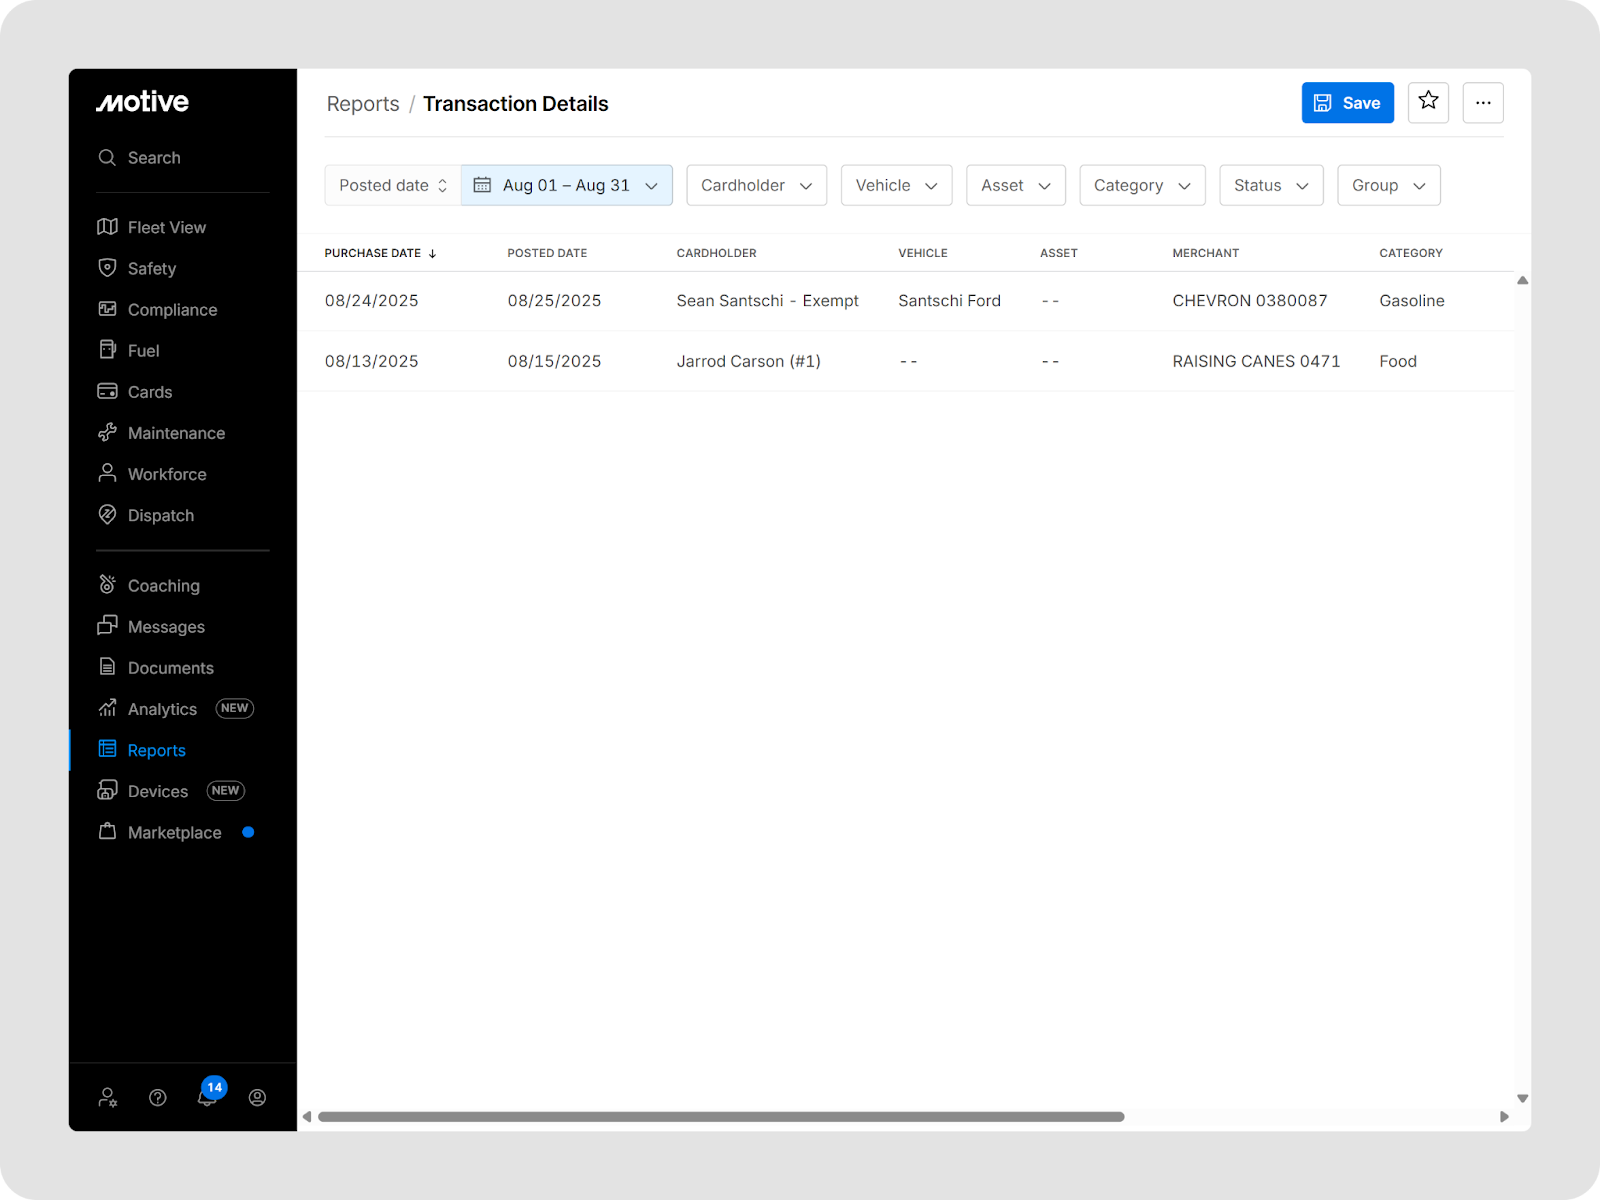This screenshot has width=1600, height=1200.
Task: Expand the Cardholder filter dropdown
Action: click(x=756, y=185)
